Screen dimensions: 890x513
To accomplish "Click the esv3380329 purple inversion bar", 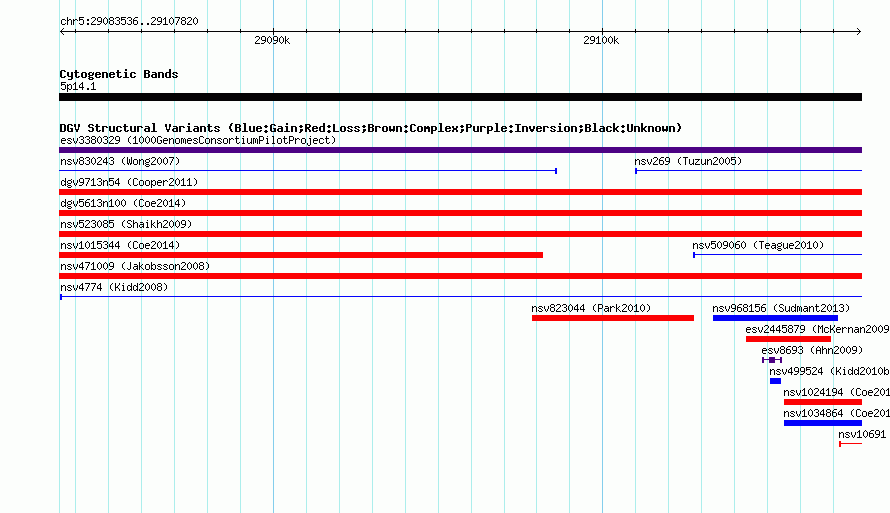I will (x=460, y=150).
